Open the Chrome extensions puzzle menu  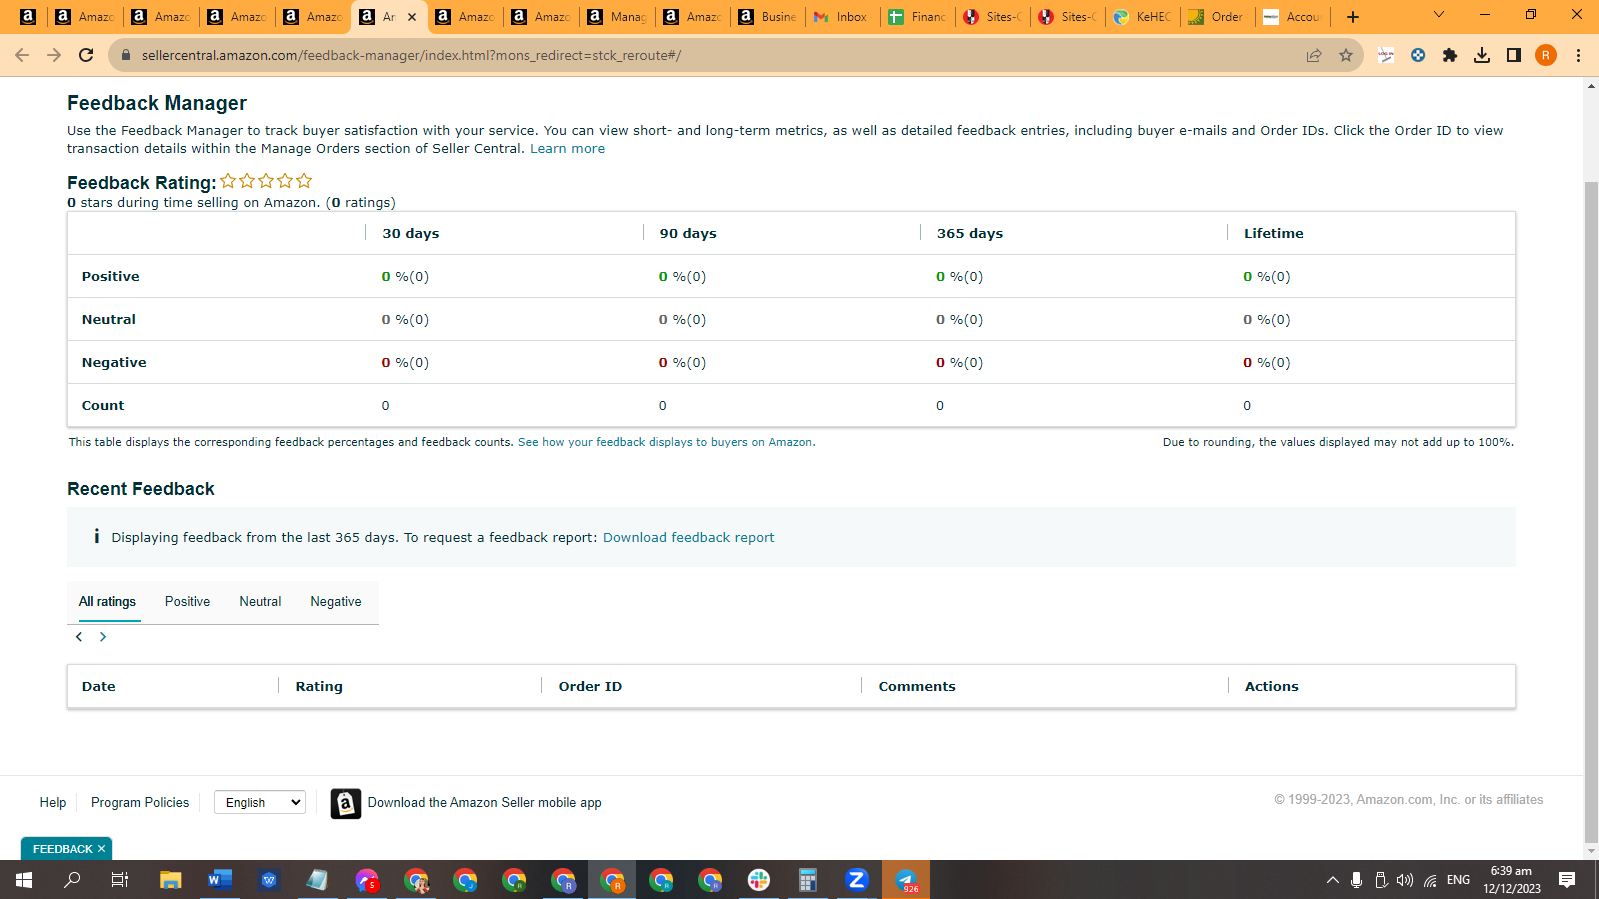1450,55
